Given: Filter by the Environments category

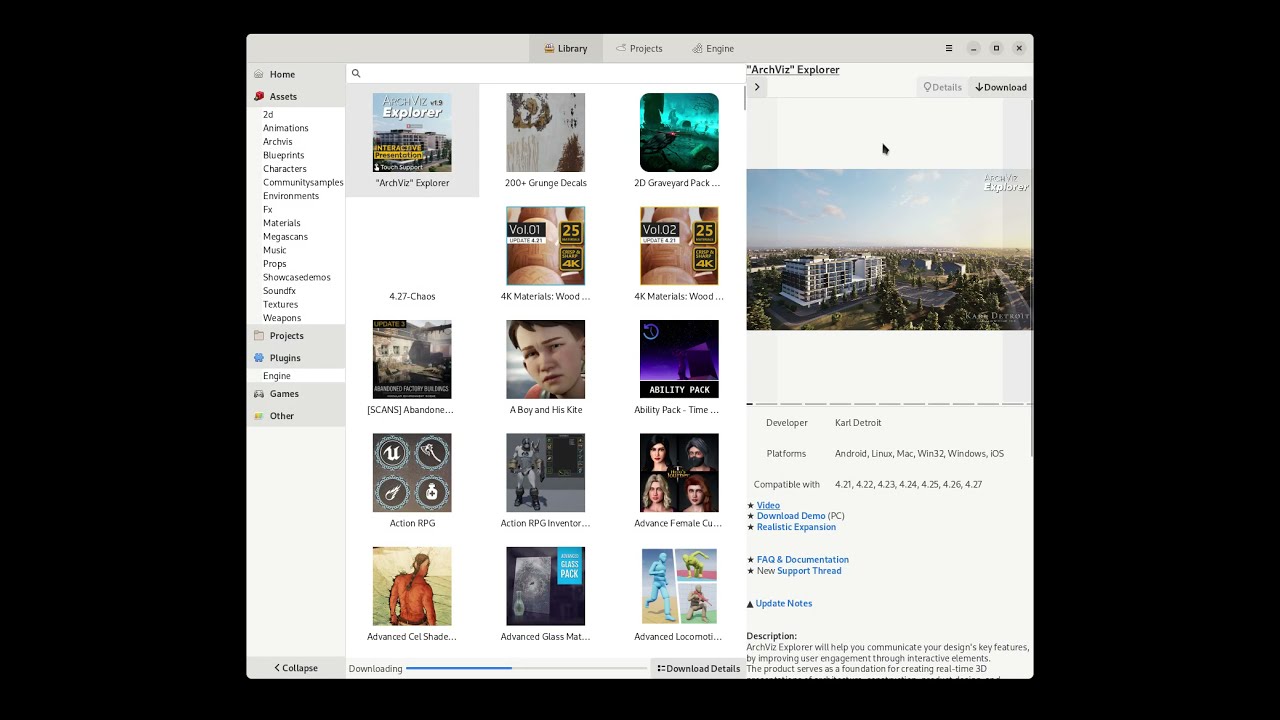Looking at the screenshot, I should click(x=291, y=196).
